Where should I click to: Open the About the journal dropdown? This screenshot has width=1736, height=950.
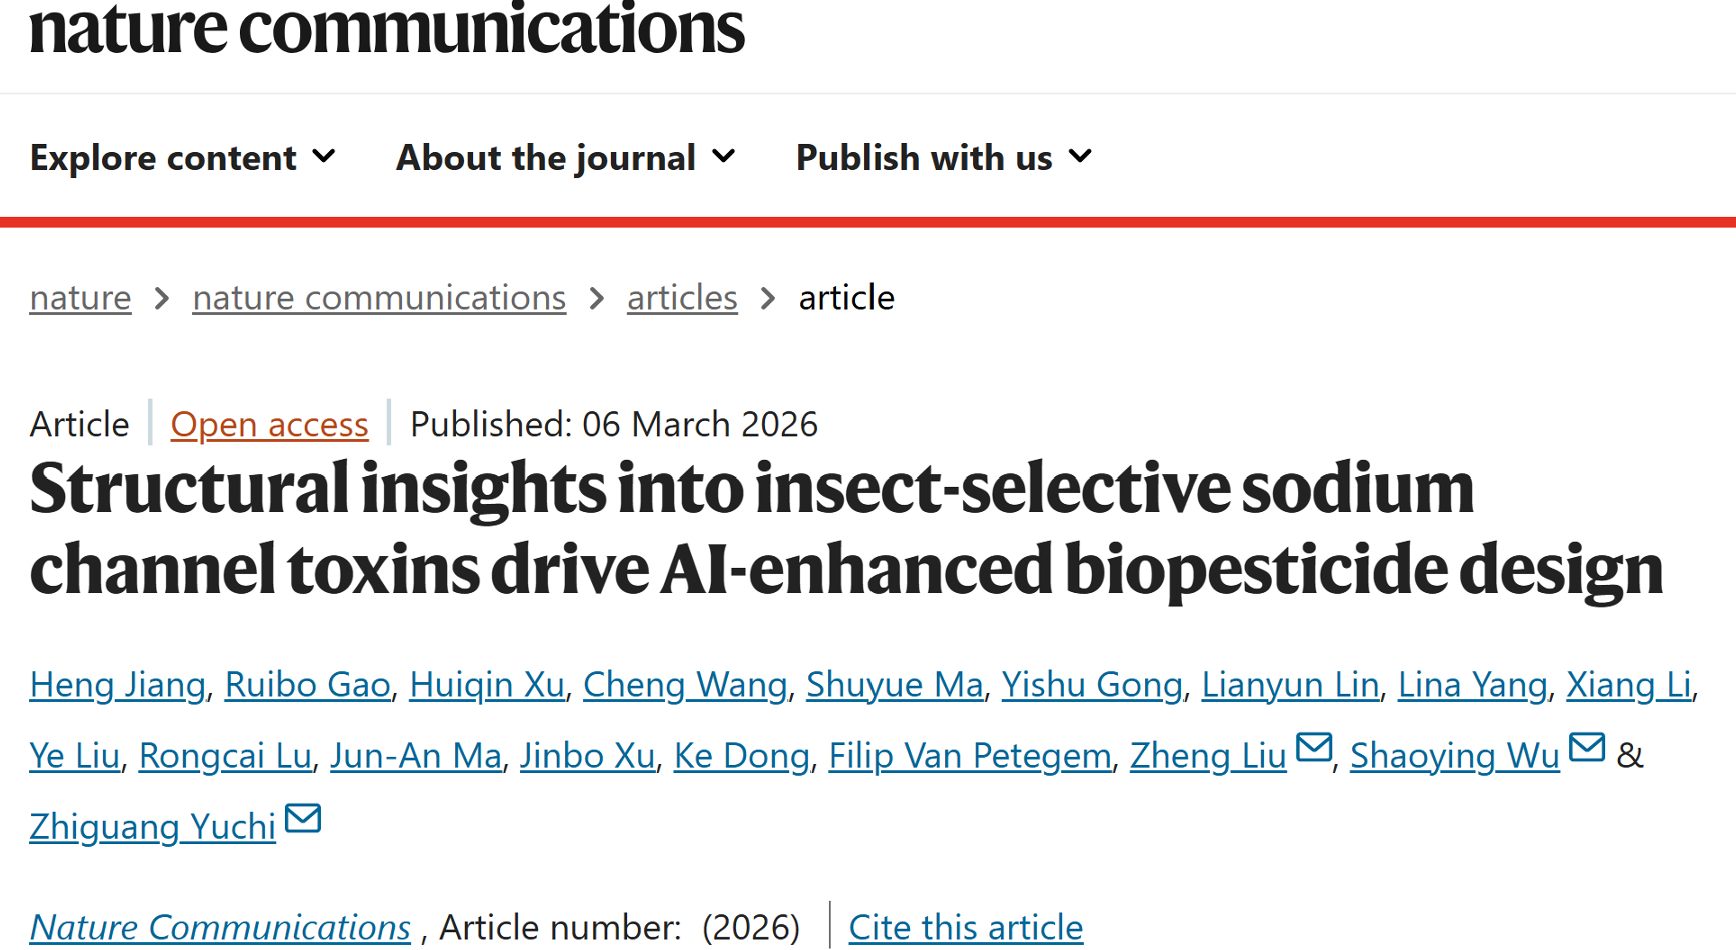tap(566, 158)
